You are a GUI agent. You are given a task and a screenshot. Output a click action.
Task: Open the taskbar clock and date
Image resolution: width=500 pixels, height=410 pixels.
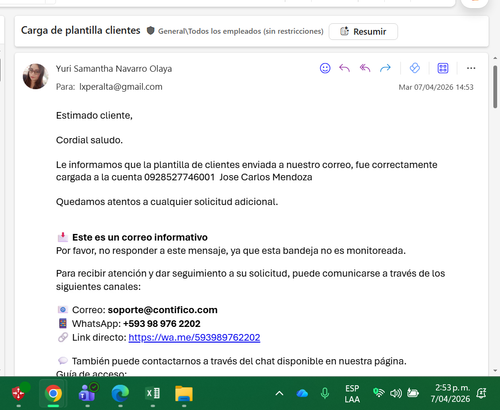[450, 393]
